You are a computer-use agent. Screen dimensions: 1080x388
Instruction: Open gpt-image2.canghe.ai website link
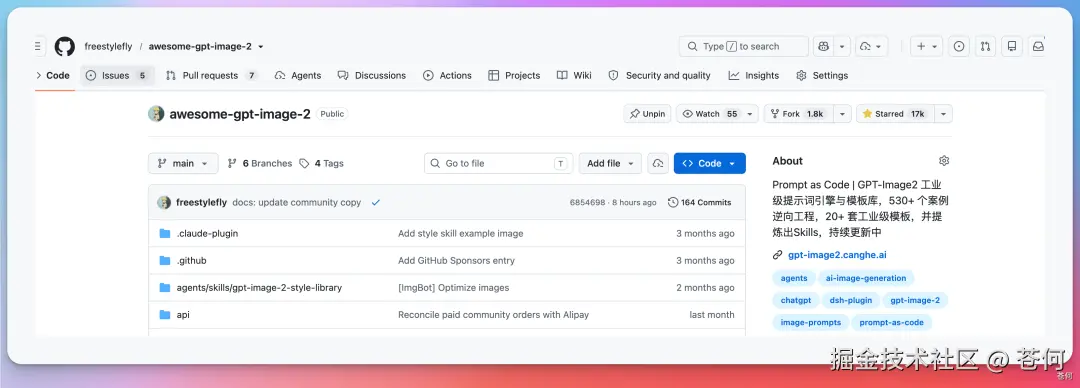838,255
